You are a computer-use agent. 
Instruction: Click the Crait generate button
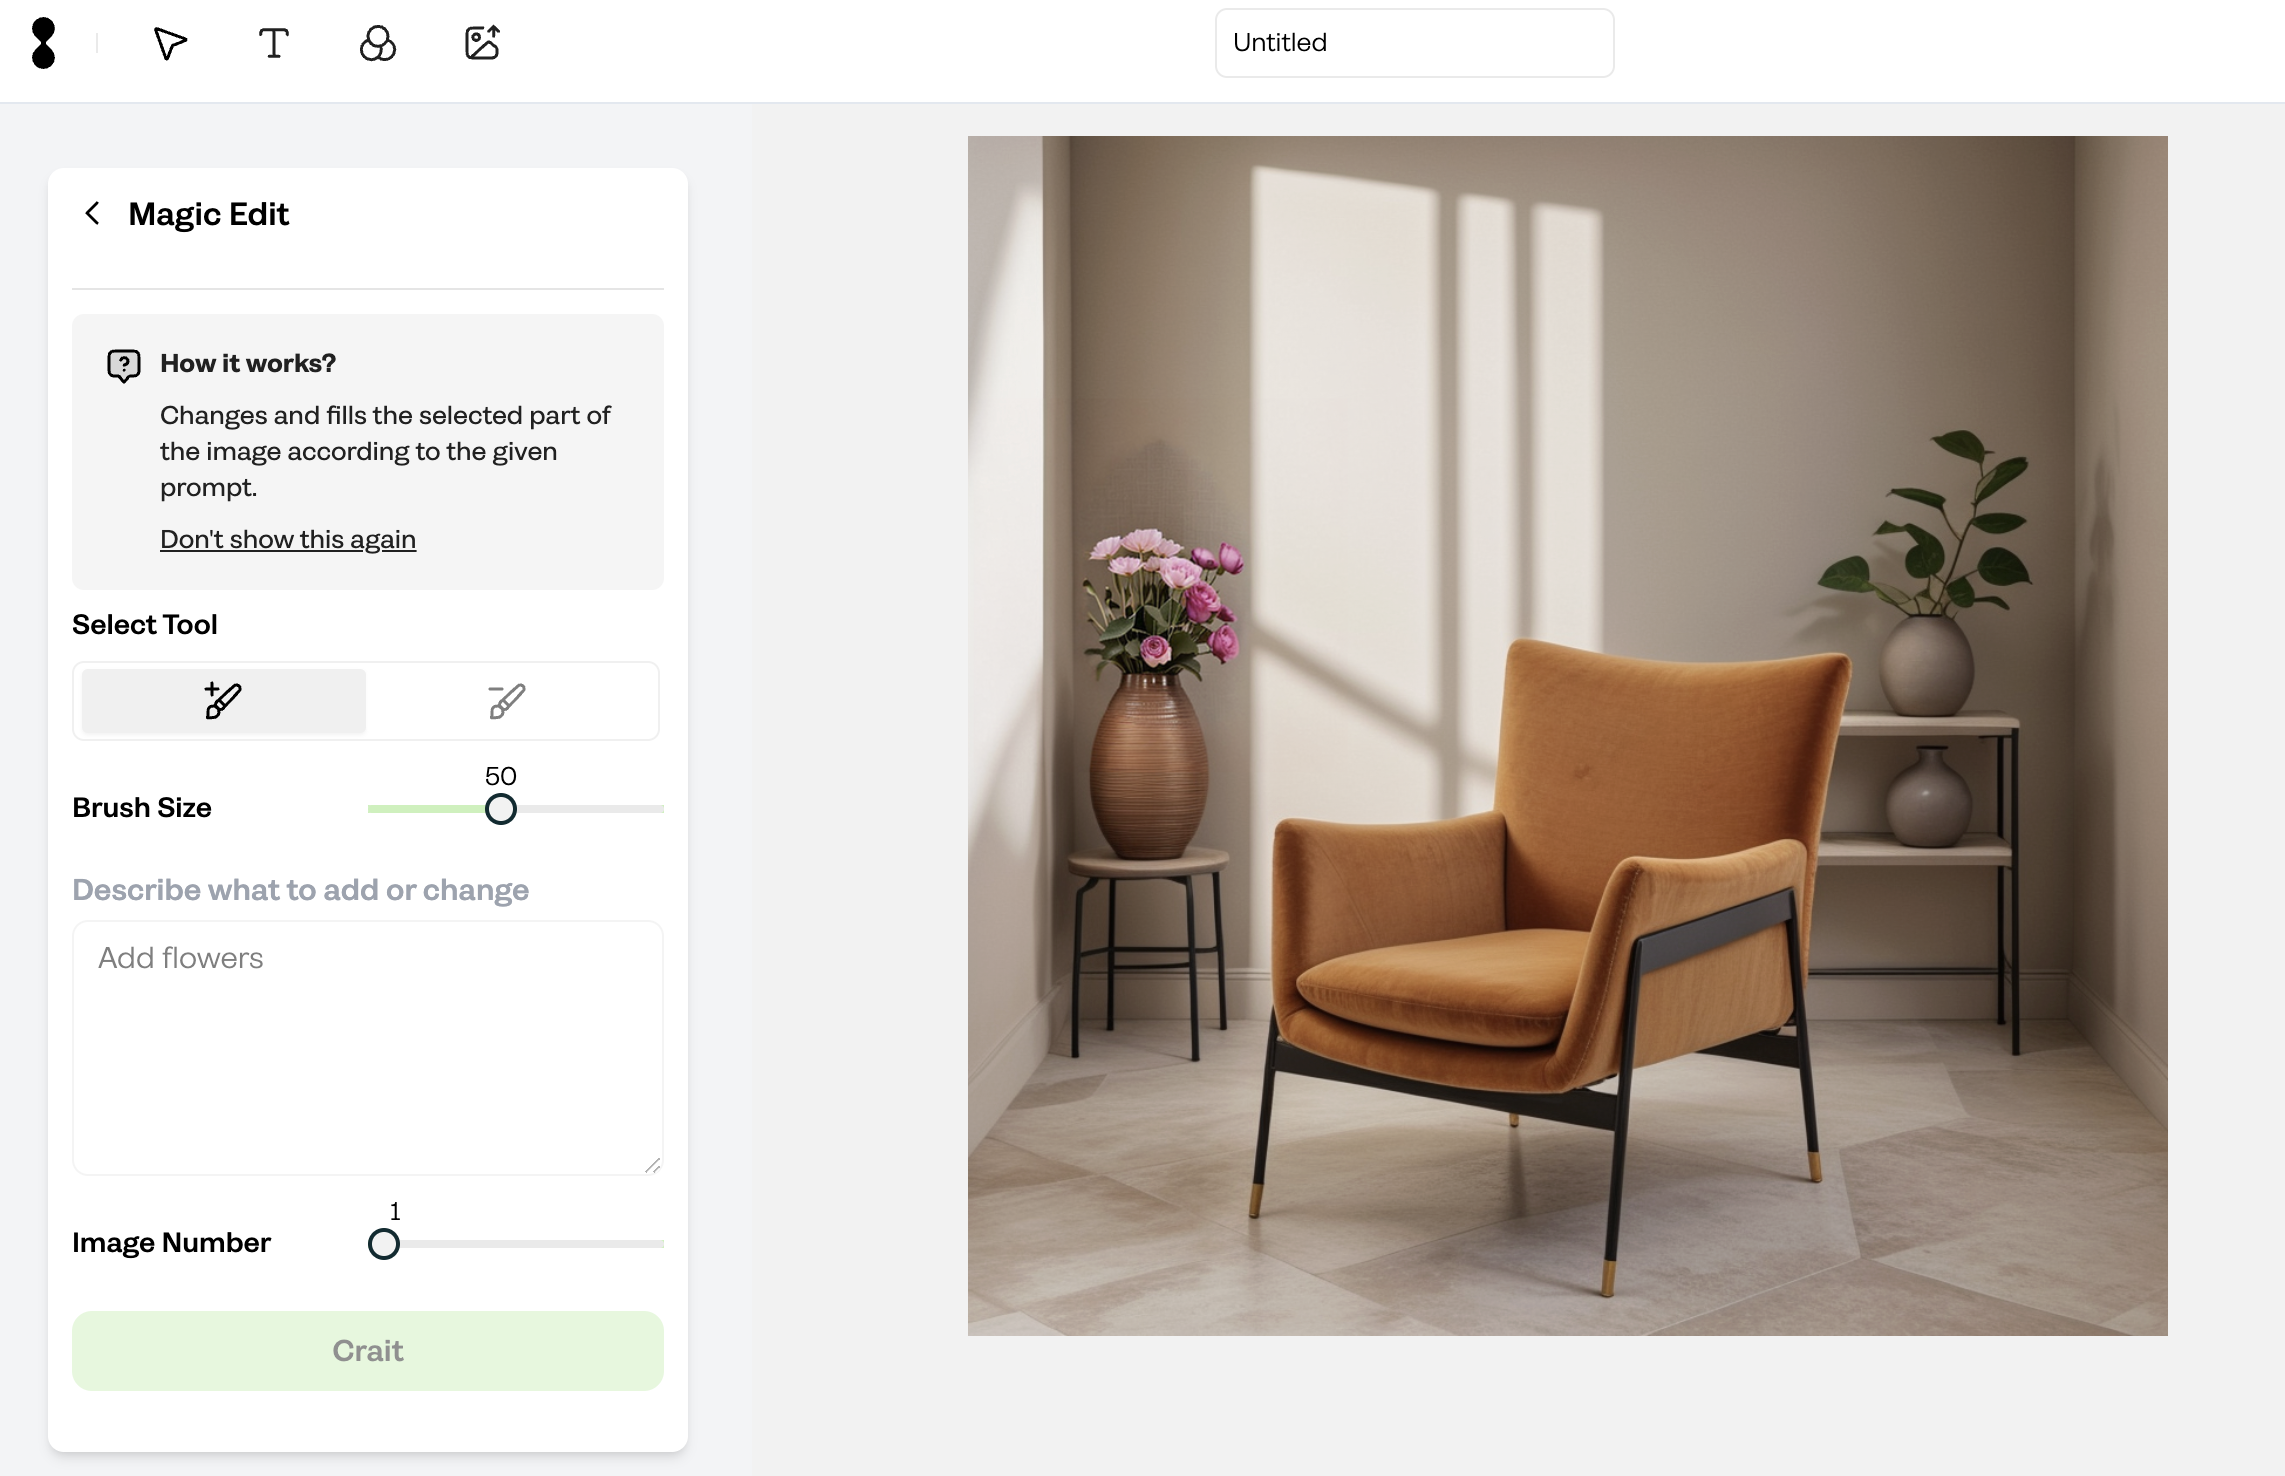pyautogui.click(x=368, y=1351)
